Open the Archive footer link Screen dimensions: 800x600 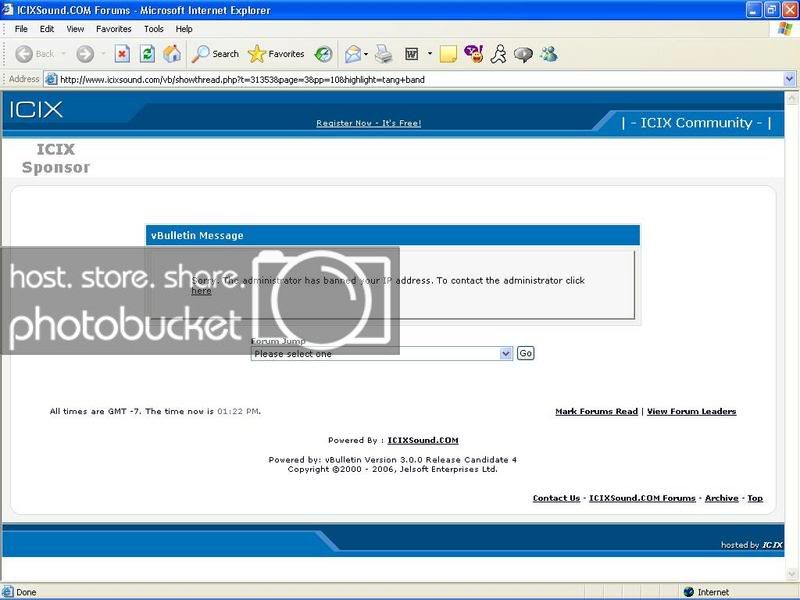721,498
